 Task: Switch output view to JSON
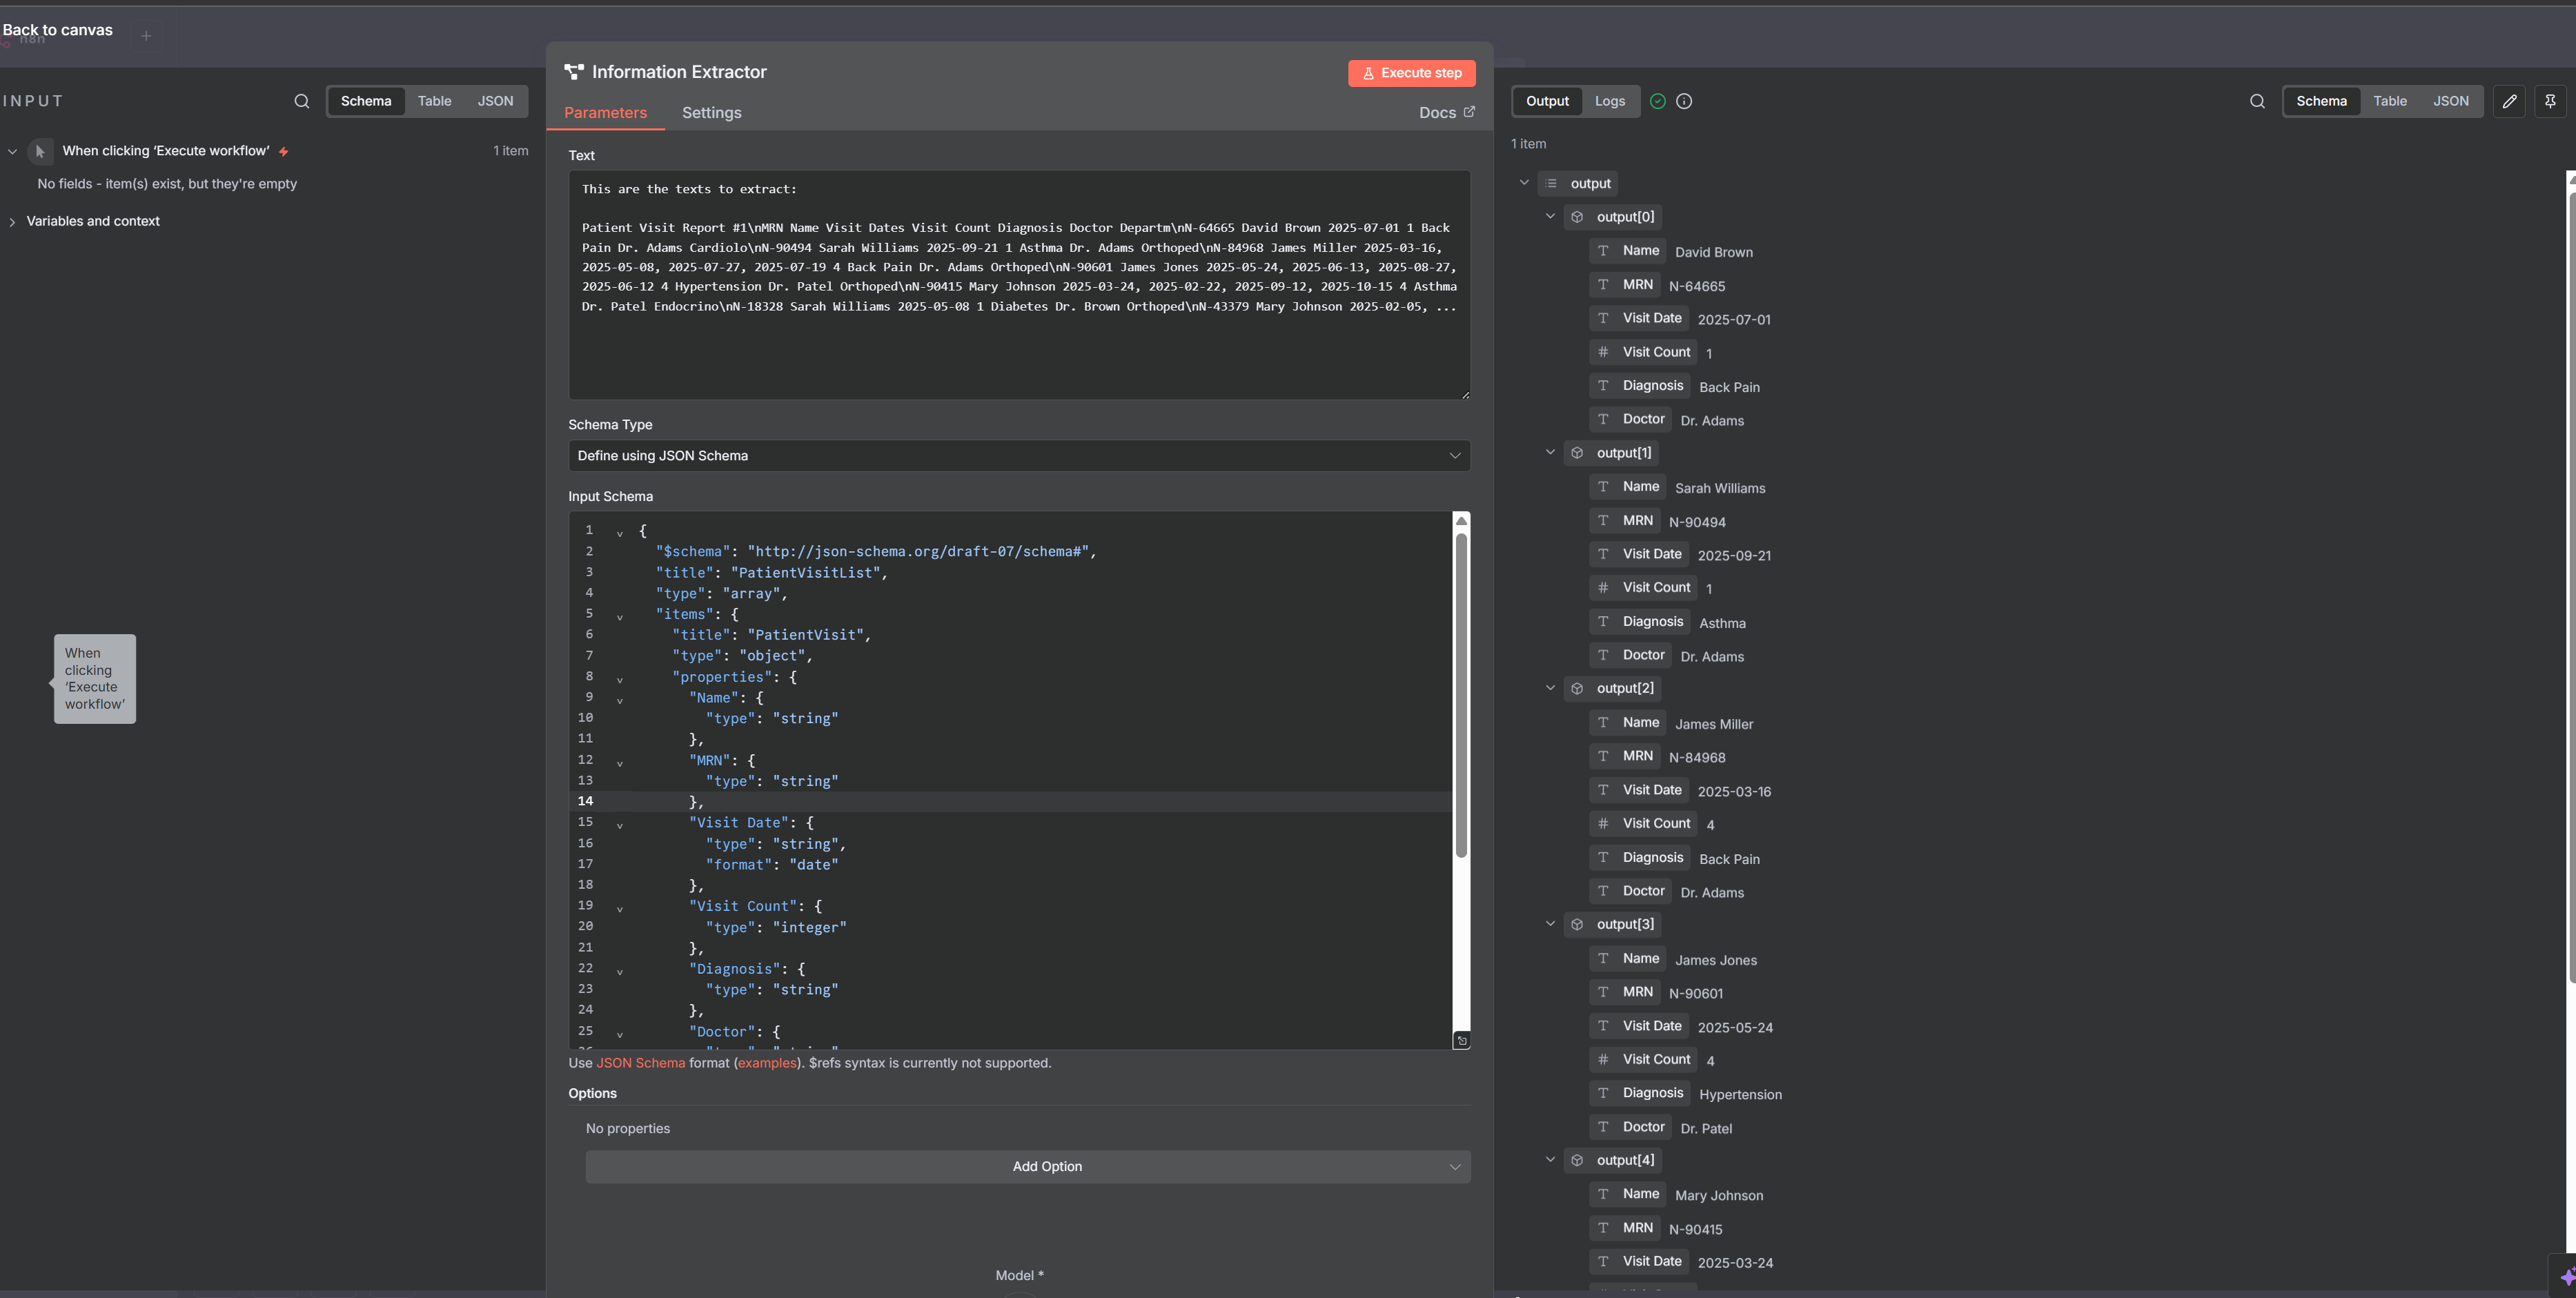pyautogui.click(x=2450, y=101)
